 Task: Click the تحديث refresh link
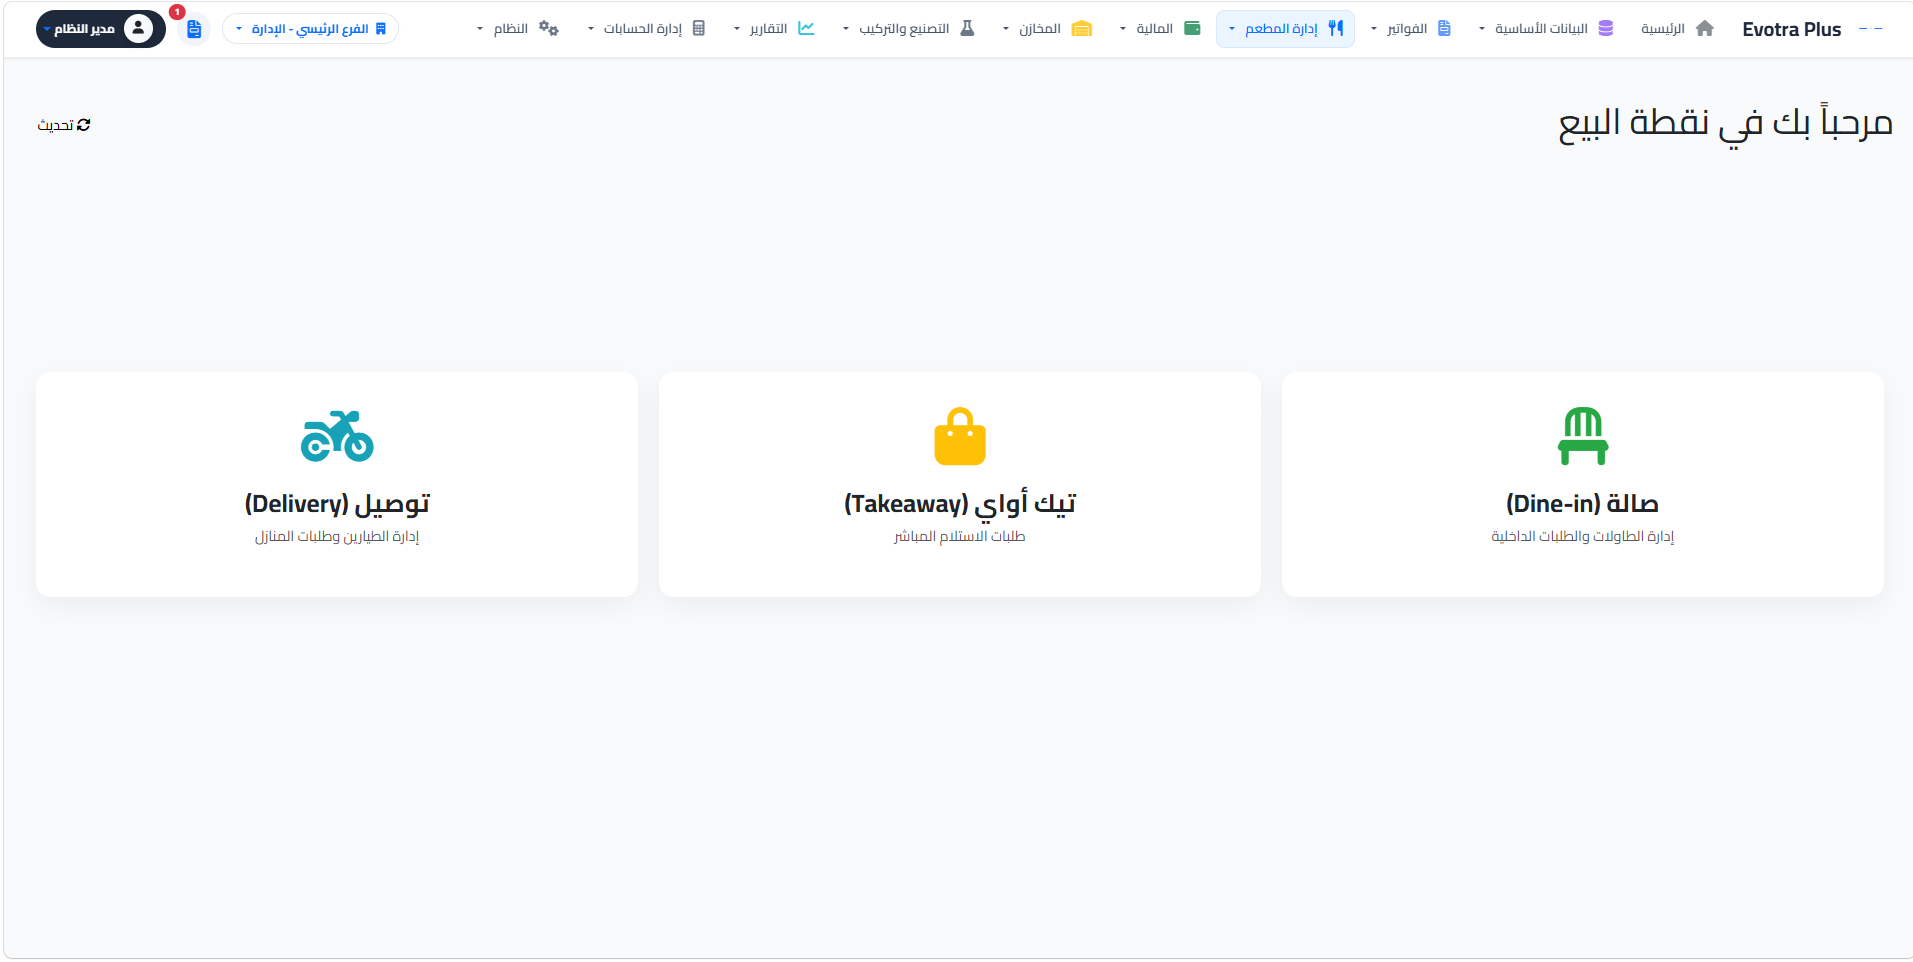64,124
